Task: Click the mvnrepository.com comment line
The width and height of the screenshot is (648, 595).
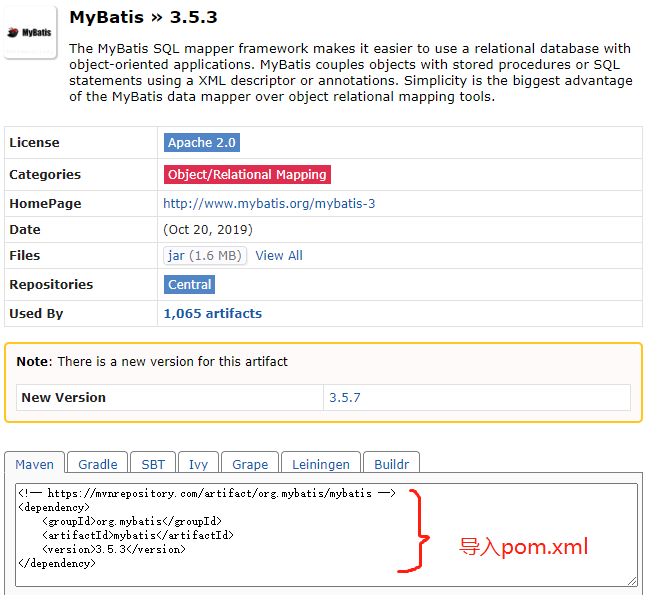Action: pos(207,493)
